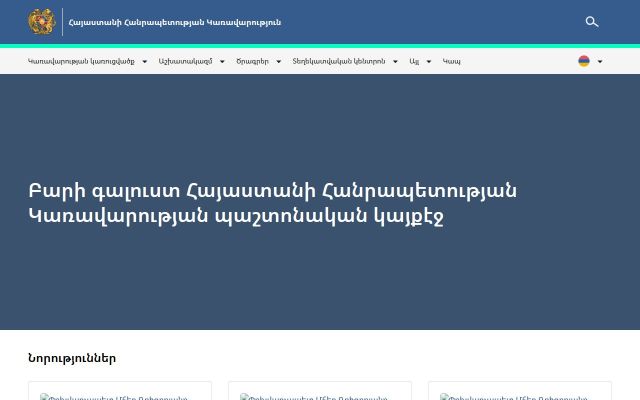Expand arrow next to Տեղեկատվական կենտրոն
Screen dimensions: 640x400
[x=395, y=62]
